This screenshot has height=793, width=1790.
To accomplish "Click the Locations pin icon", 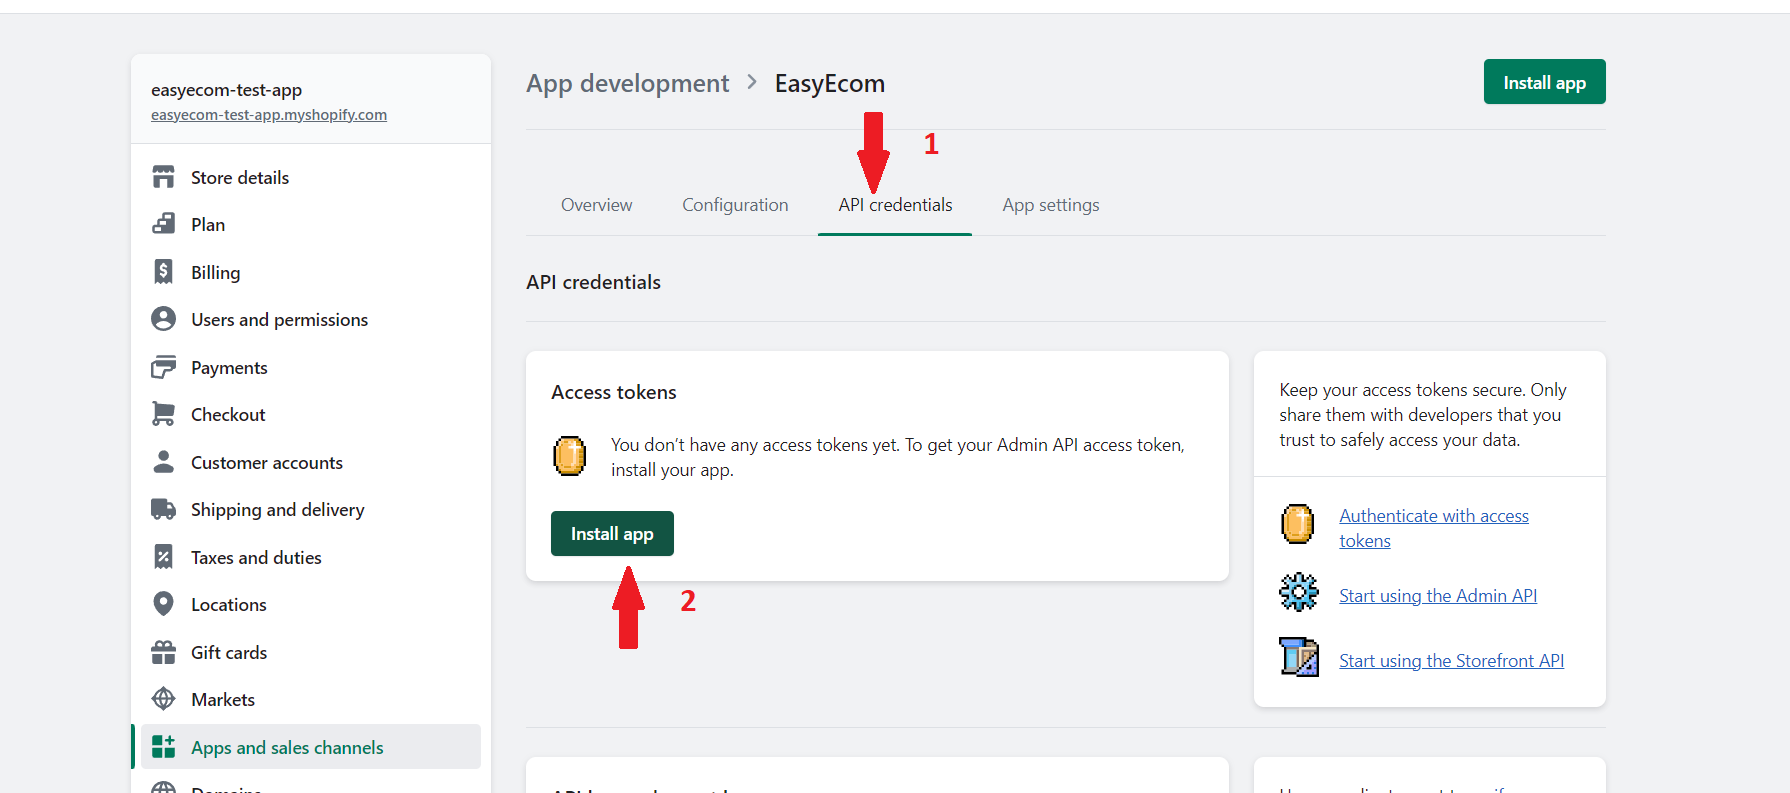I will click(x=163, y=604).
